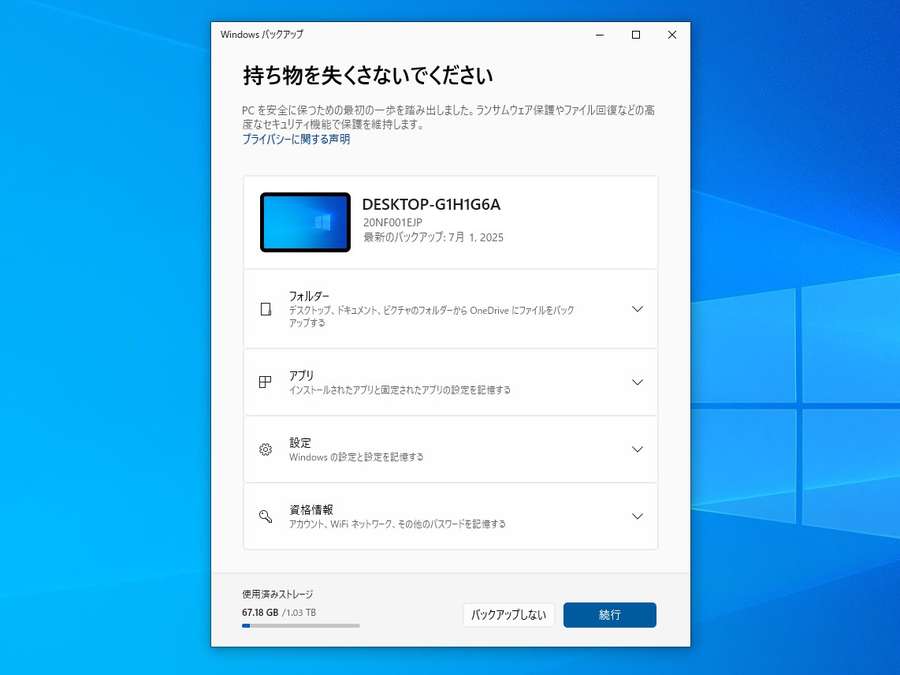Click the フォルダー row title
The image size is (900, 675).
pos(309,296)
